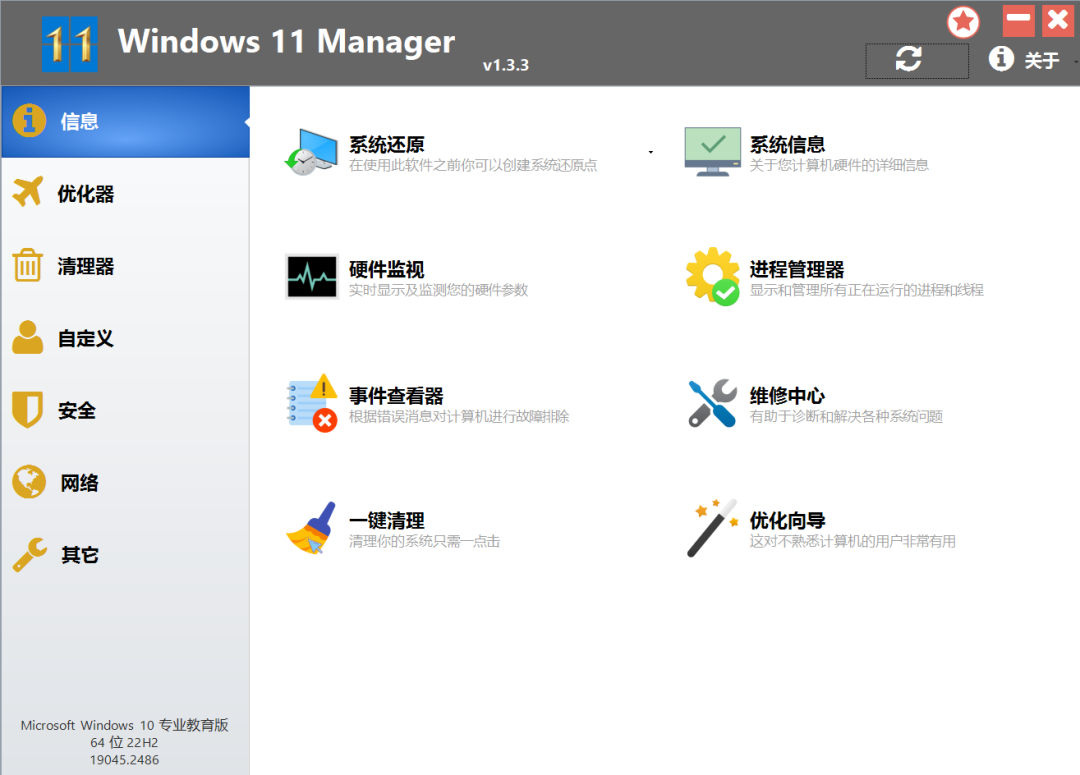This screenshot has height=775, width=1080.
Task: Click description 显示和管理所有正在运行的进程和线程
Action: [866, 290]
